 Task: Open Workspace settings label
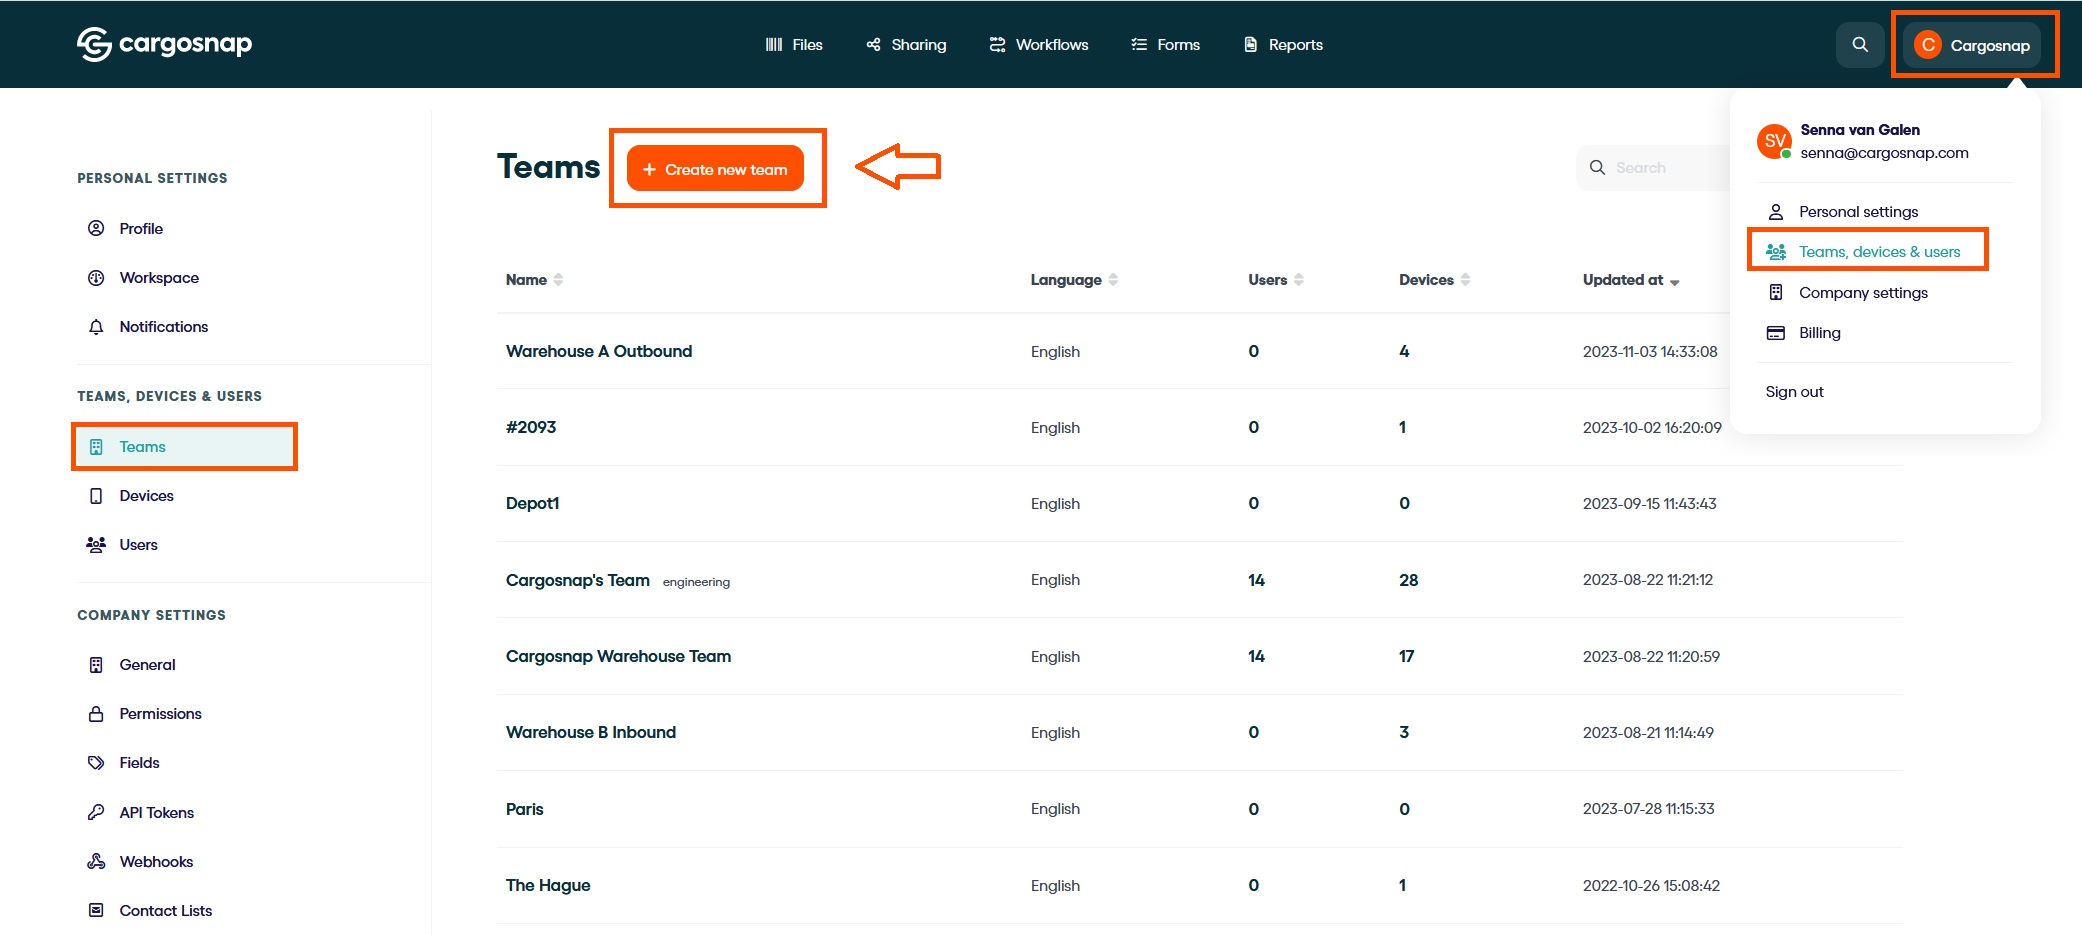(x=159, y=278)
